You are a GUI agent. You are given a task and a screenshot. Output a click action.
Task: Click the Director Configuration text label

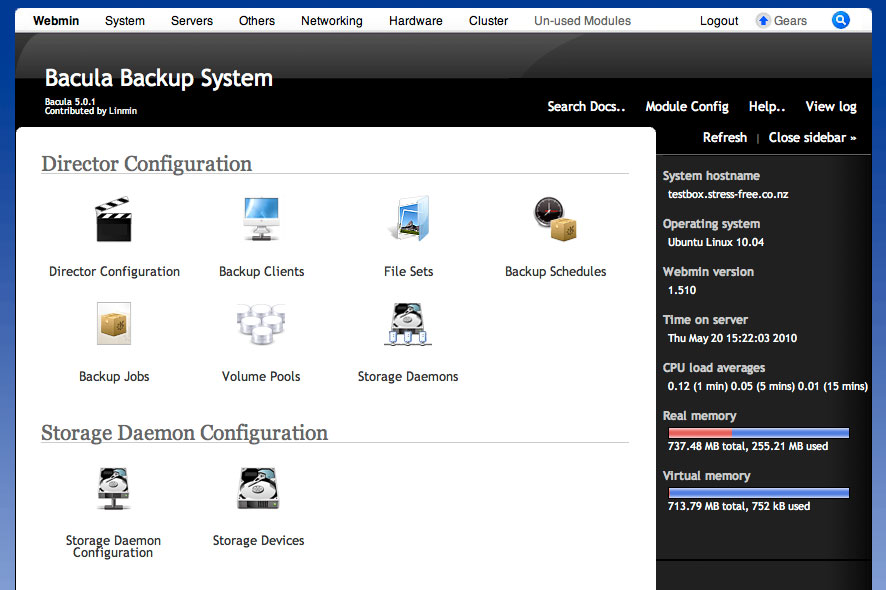pyautogui.click(x=114, y=271)
